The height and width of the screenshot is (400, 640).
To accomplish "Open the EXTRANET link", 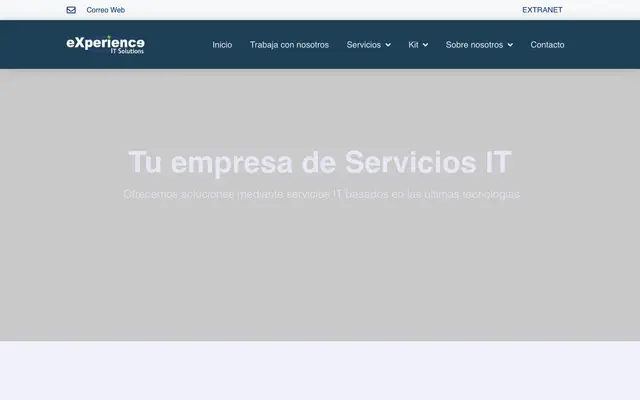I will [x=542, y=10].
